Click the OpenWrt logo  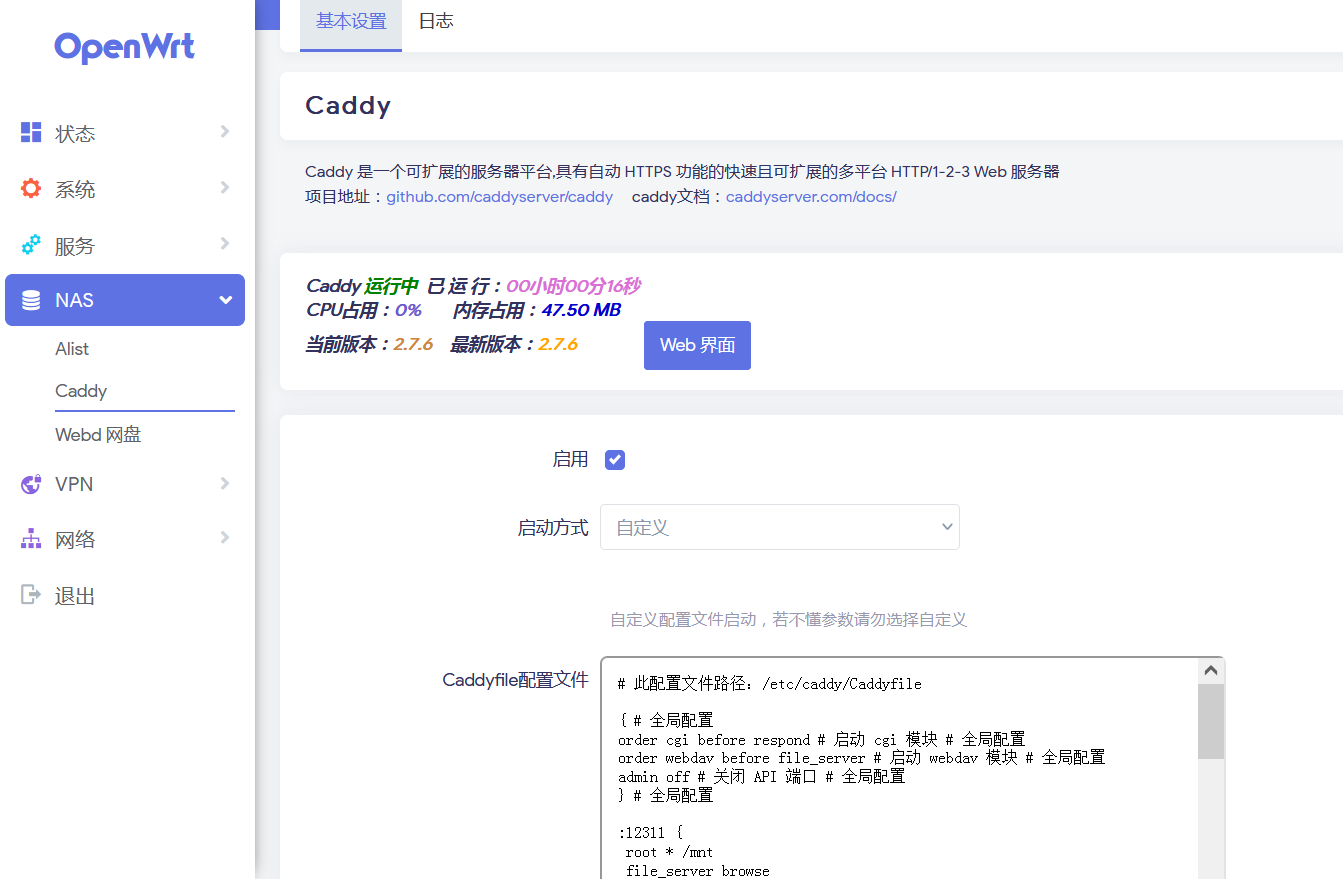click(125, 47)
